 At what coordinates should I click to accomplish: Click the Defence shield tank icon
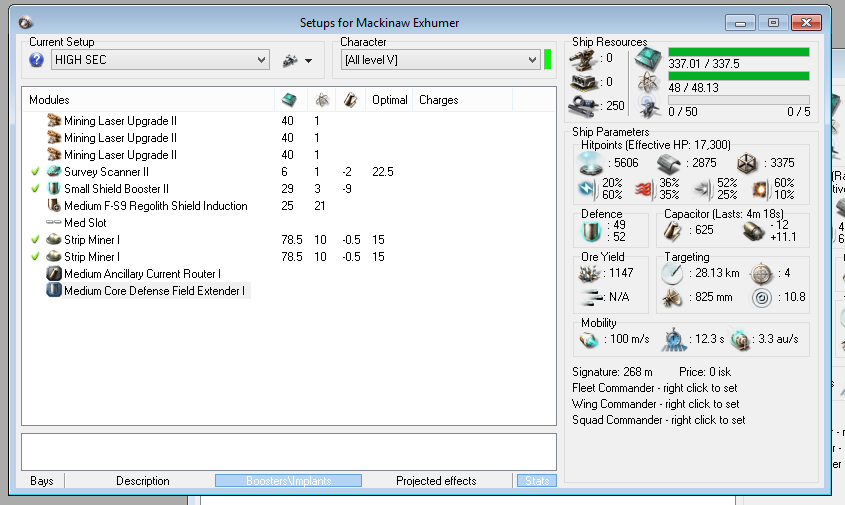591,231
